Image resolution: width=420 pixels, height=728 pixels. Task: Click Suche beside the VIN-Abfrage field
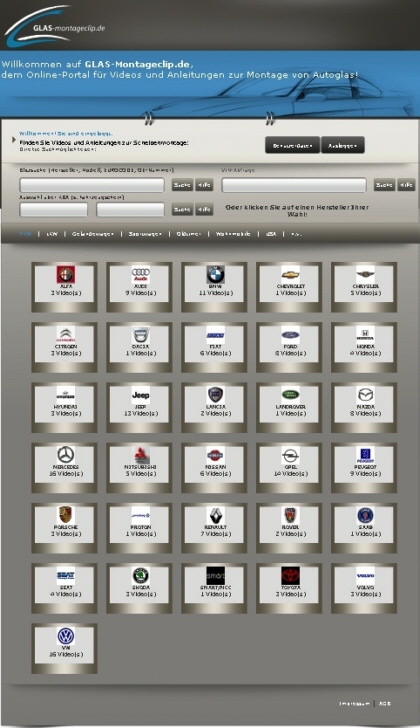[384, 185]
